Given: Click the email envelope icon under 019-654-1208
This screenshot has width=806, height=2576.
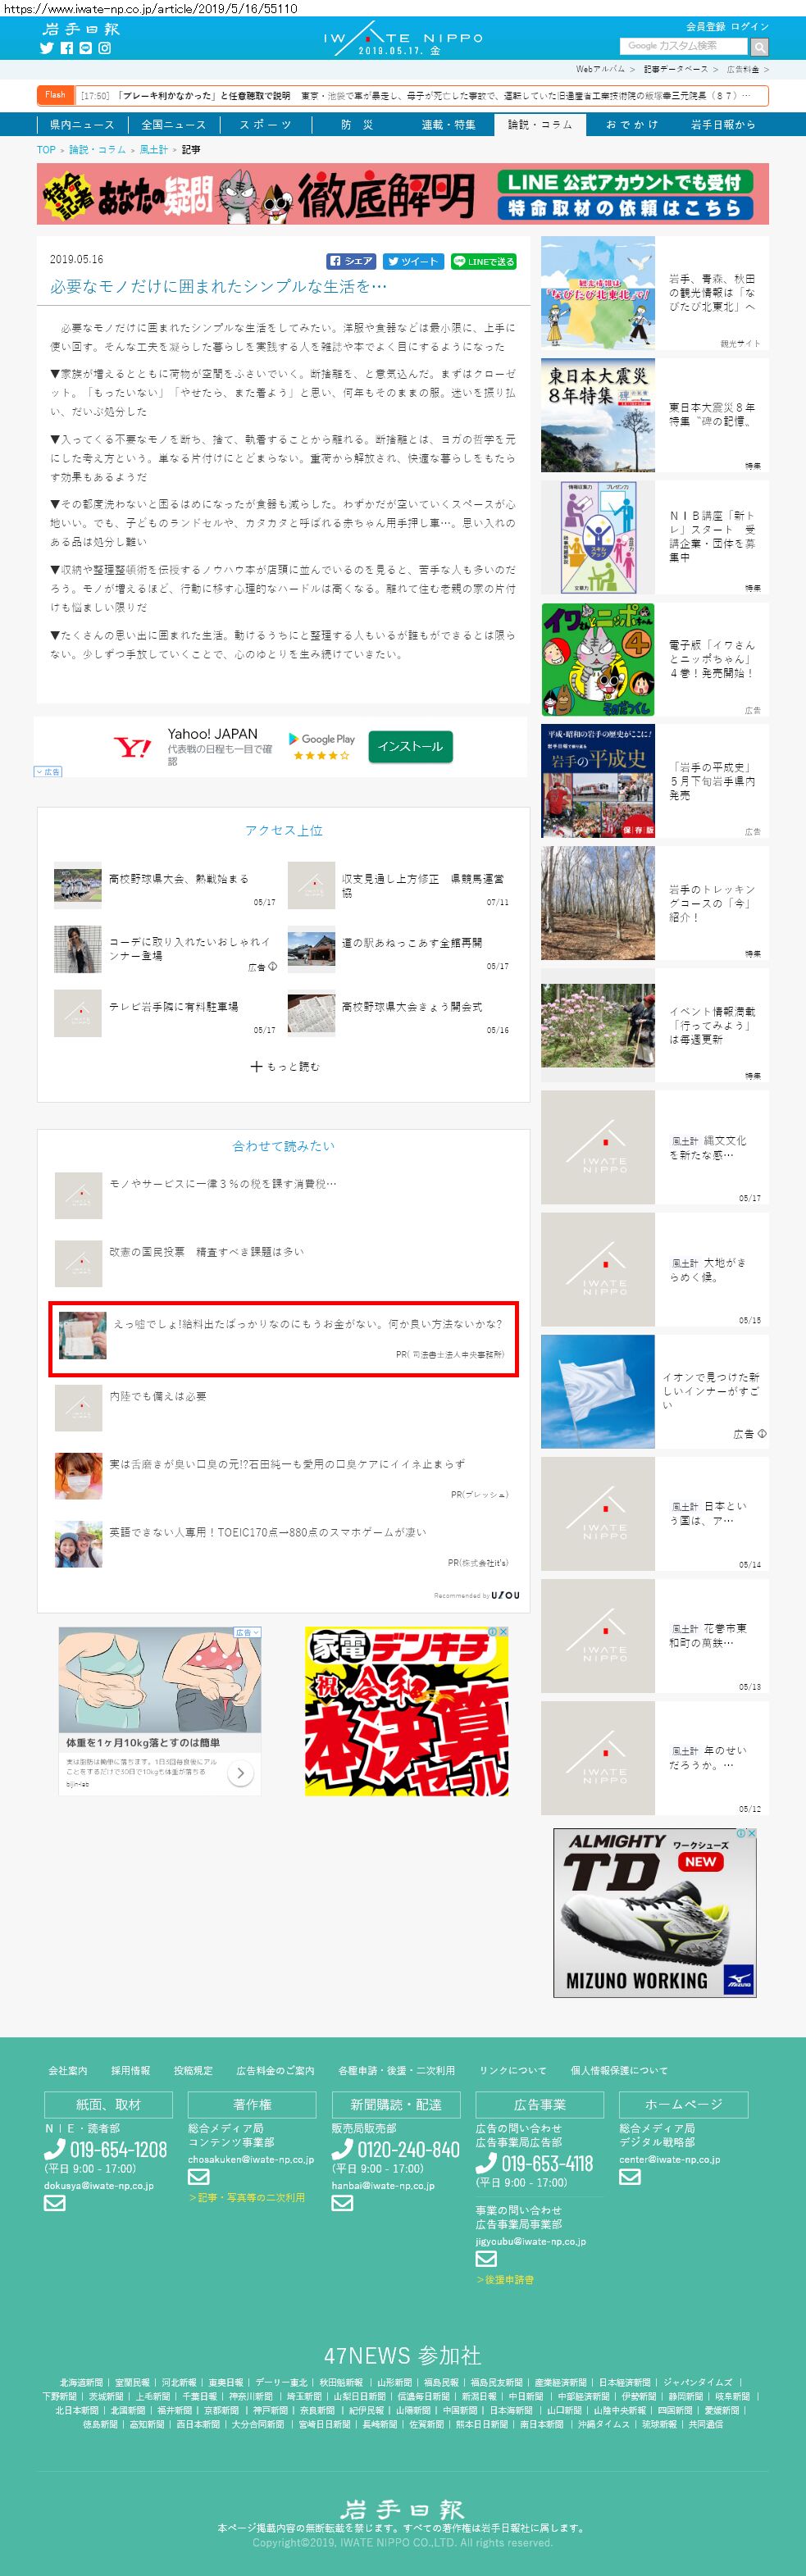Looking at the screenshot, I should coord(54,2203).
